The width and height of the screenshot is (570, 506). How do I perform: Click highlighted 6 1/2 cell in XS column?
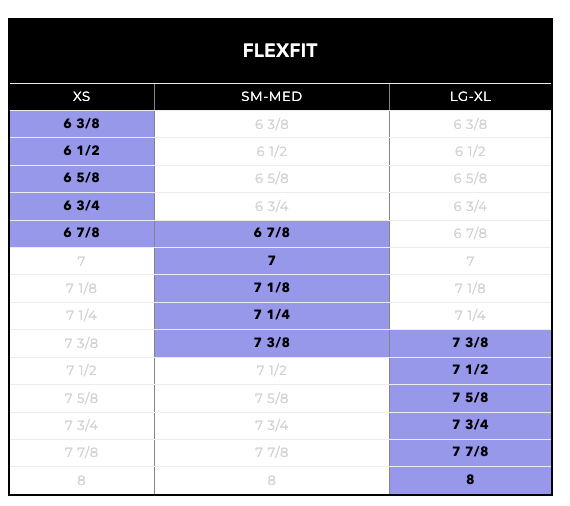click(82, 151)
